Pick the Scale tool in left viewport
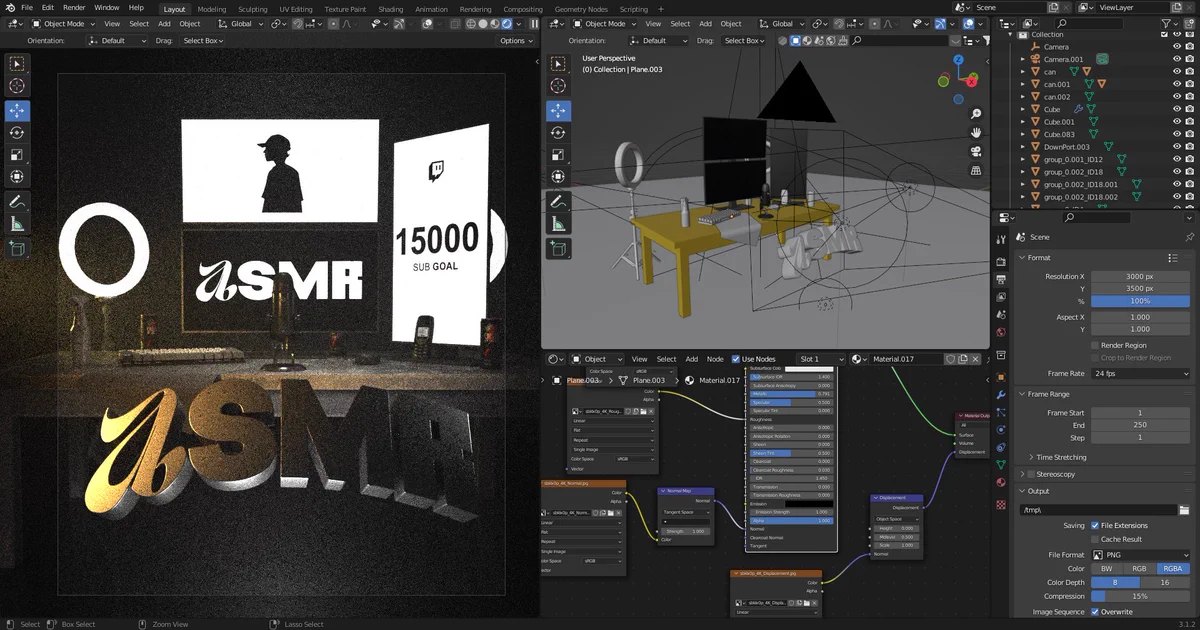Viewport: 1200px width, 630px height. pos(17,155)
